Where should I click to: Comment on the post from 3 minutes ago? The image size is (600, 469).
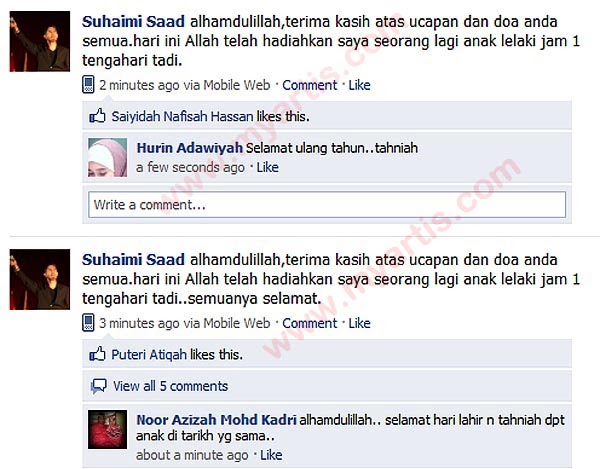click(x=310, y=323)
